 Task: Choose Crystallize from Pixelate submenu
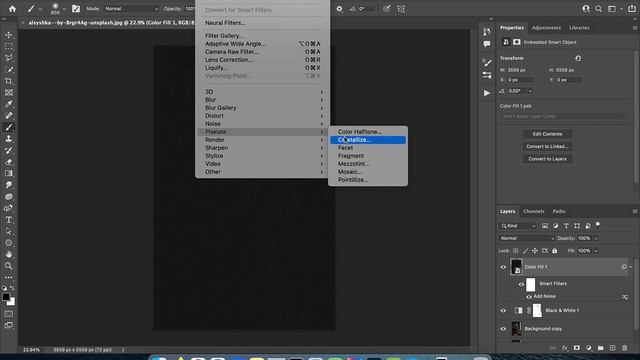click(368, 140)
